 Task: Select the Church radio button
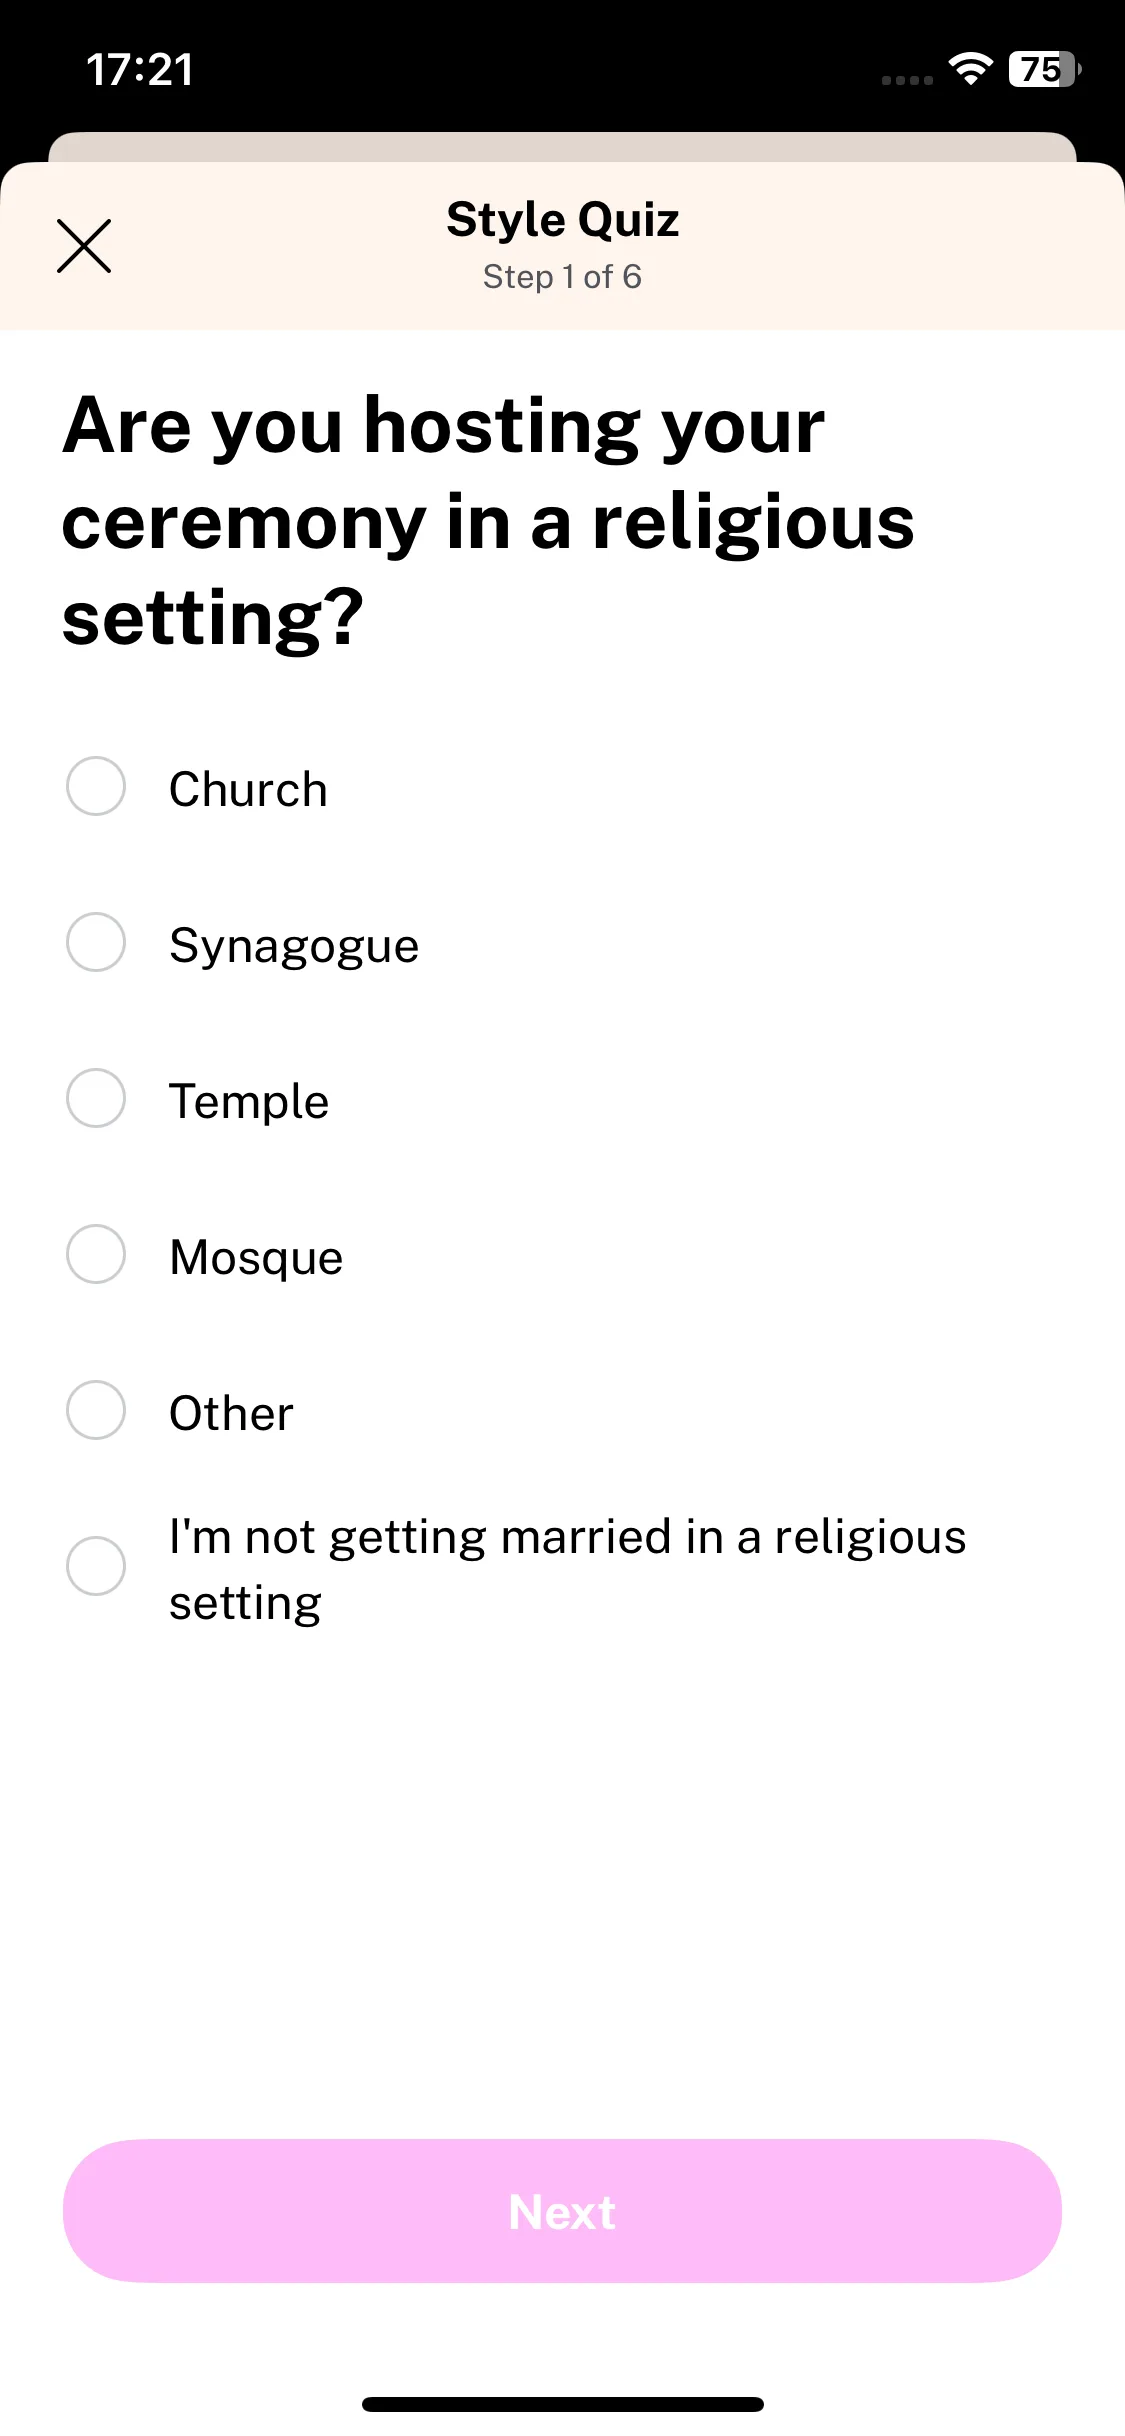point(96,786)
